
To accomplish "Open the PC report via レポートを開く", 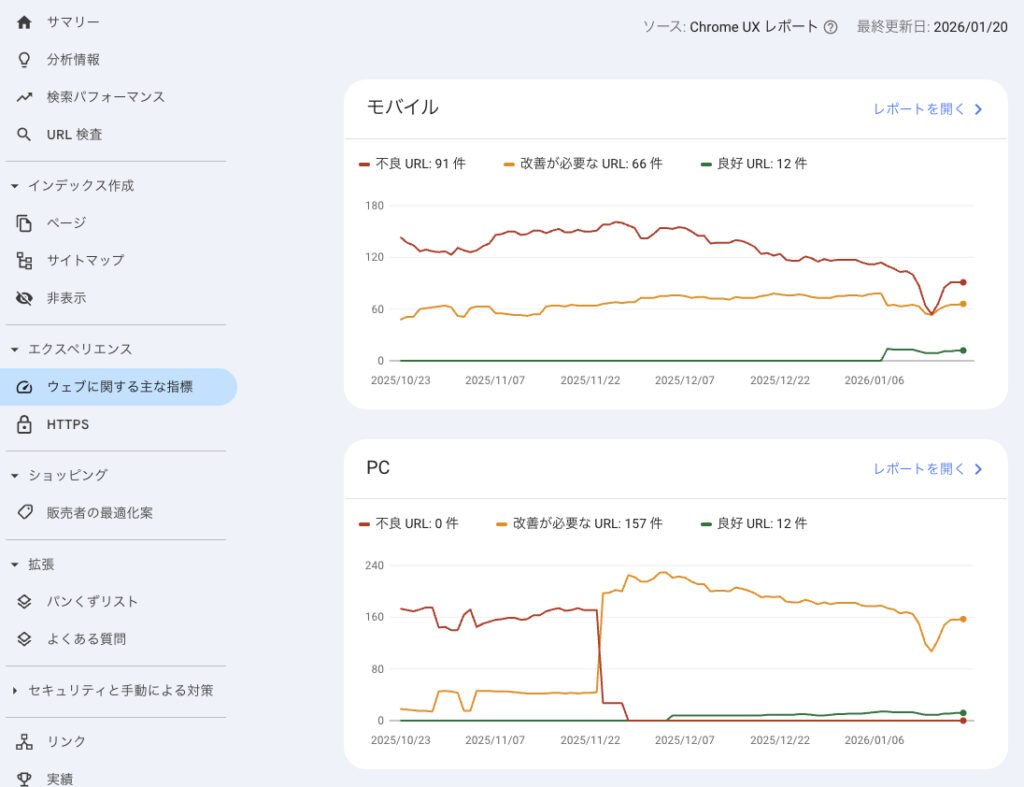I will pyautogui.click(x=928, y=469).
